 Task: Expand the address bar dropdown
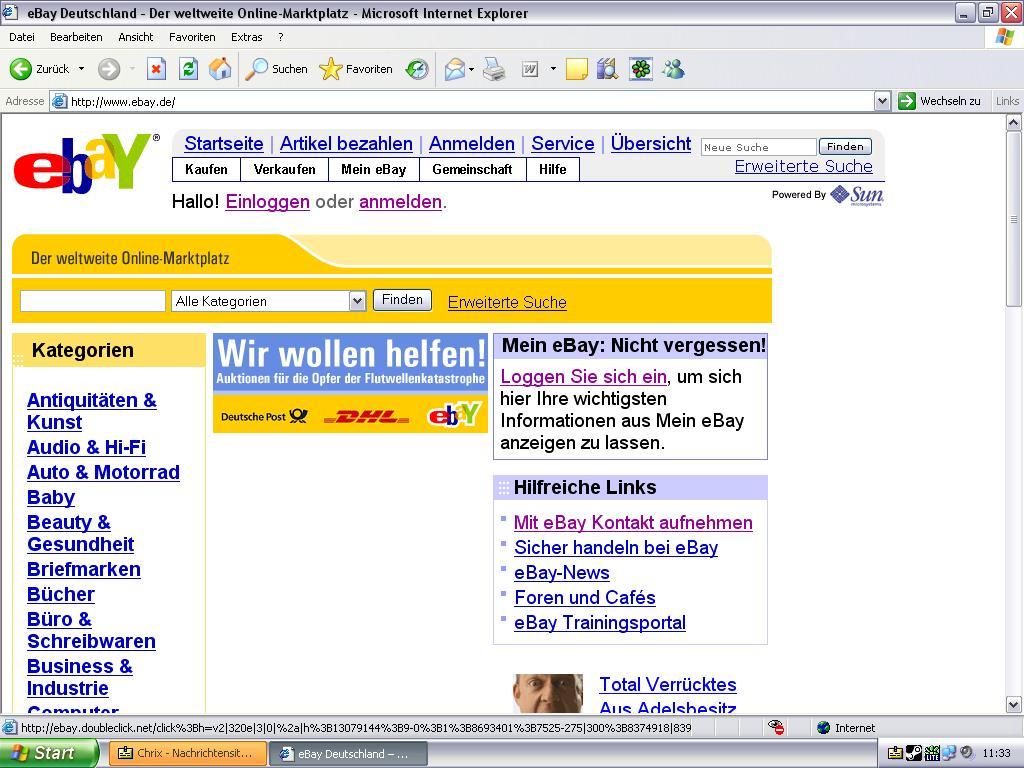(882, 101)
